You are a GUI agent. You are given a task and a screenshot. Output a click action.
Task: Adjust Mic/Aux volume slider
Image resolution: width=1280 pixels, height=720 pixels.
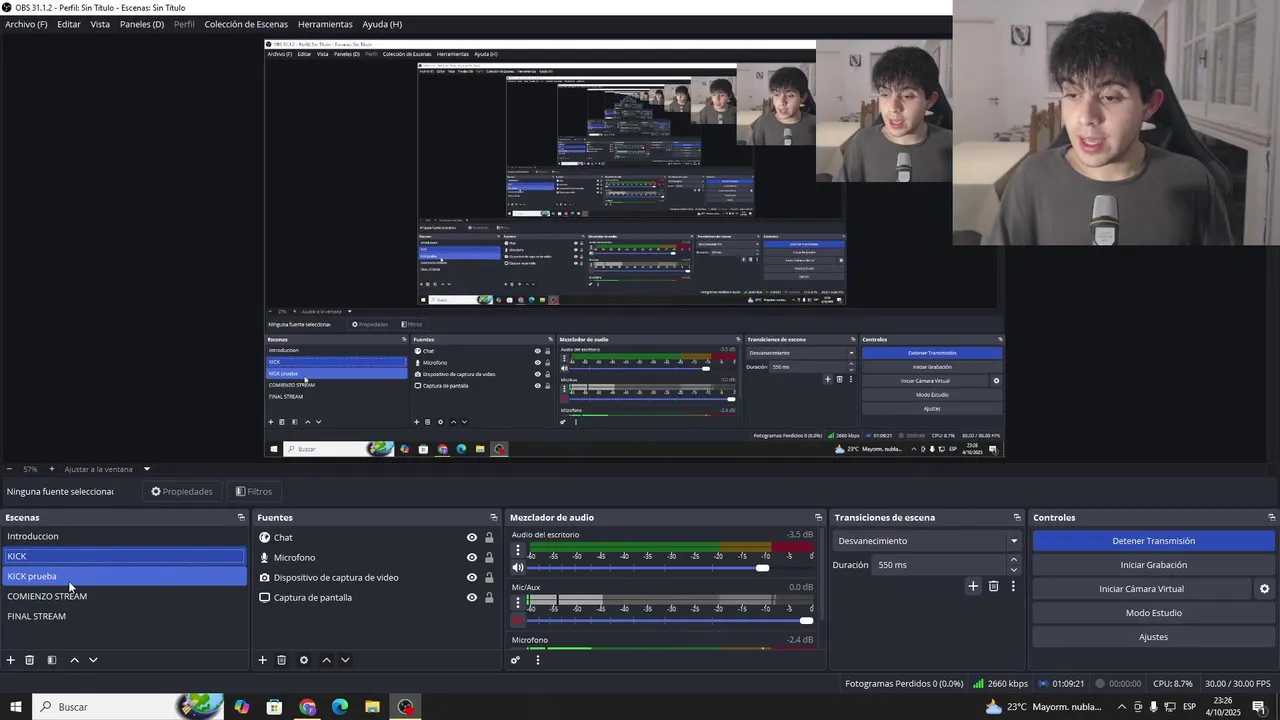tap(806, 620)
